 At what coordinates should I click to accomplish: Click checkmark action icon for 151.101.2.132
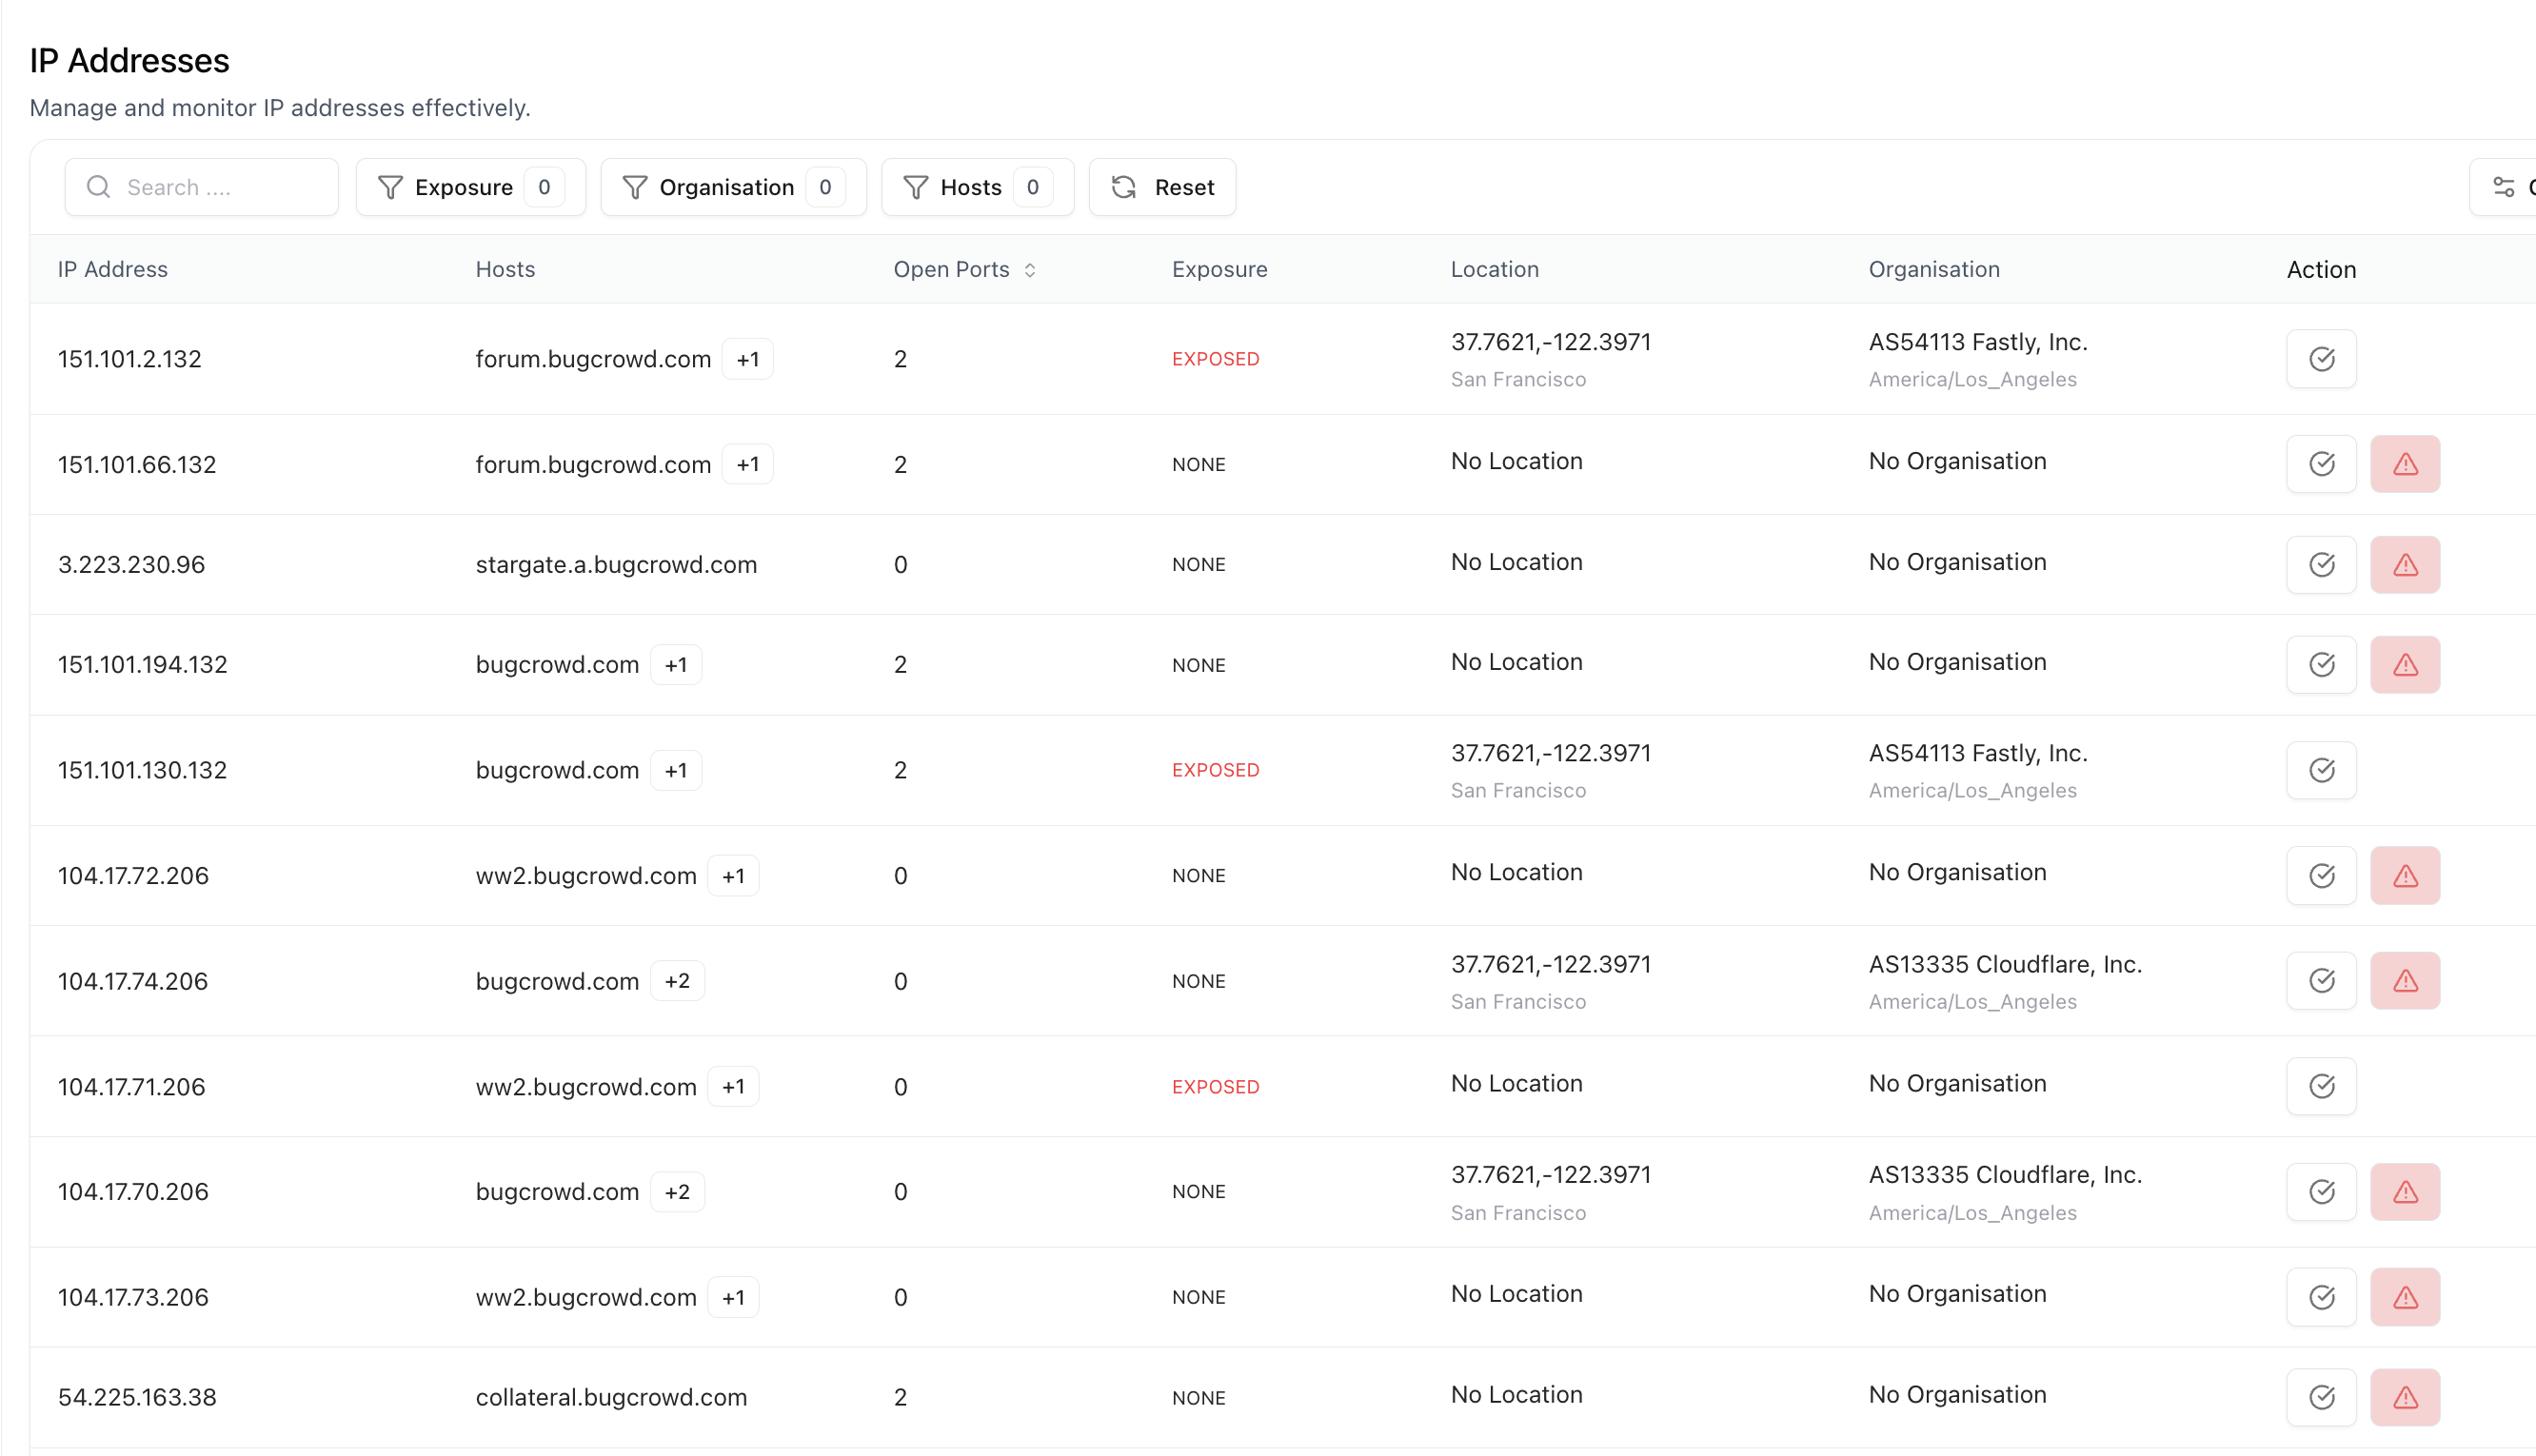coord(2321,359)
